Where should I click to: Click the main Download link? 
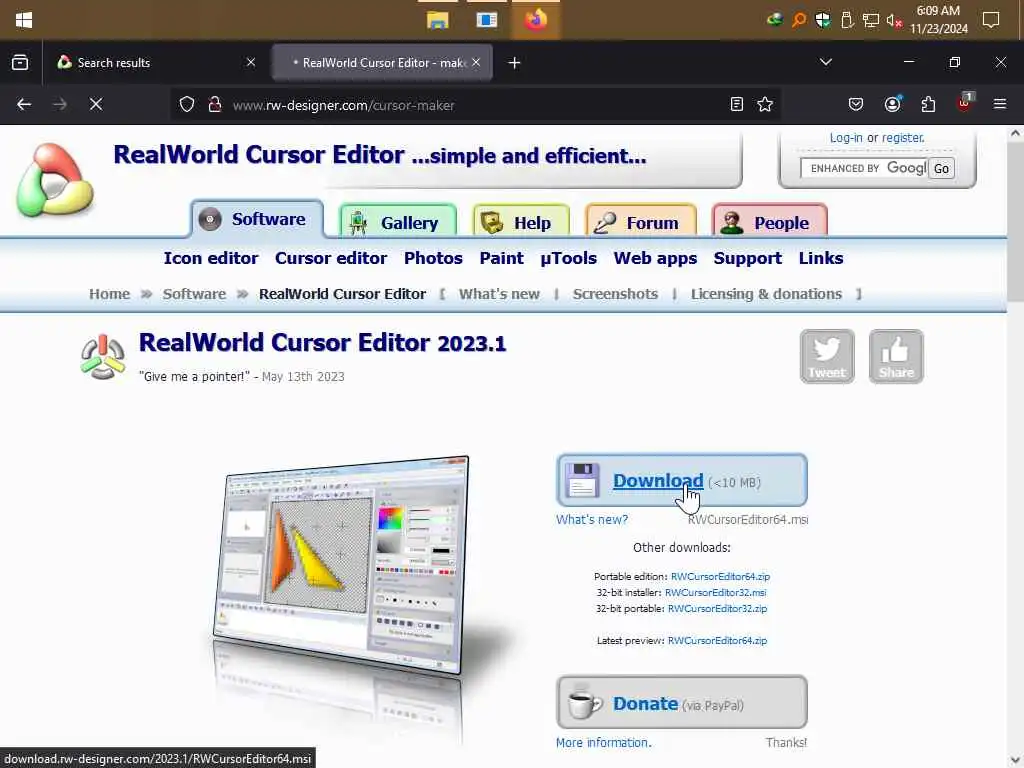(658, 481)
